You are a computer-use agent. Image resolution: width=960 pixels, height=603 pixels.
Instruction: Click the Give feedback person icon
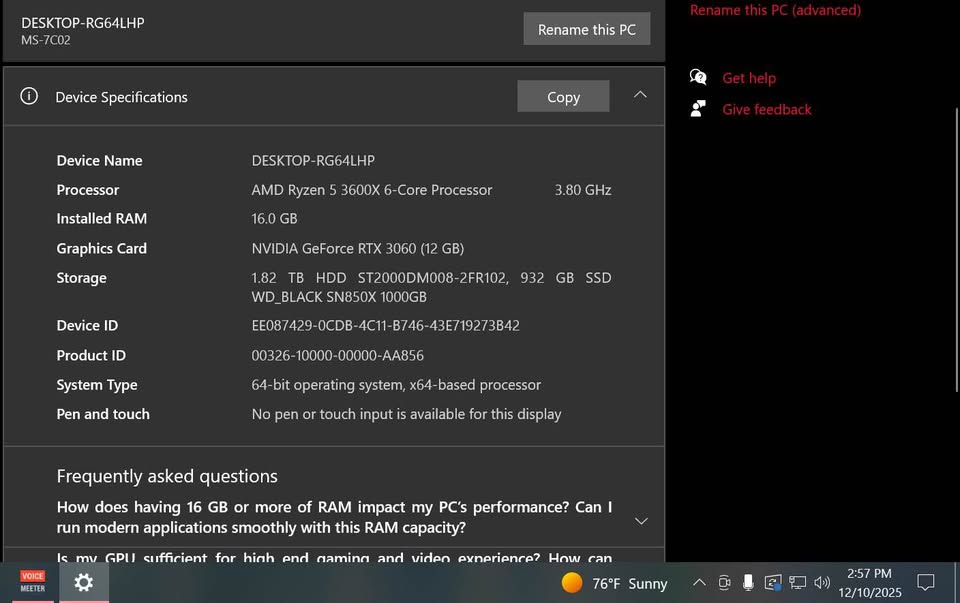click(698, 109)
